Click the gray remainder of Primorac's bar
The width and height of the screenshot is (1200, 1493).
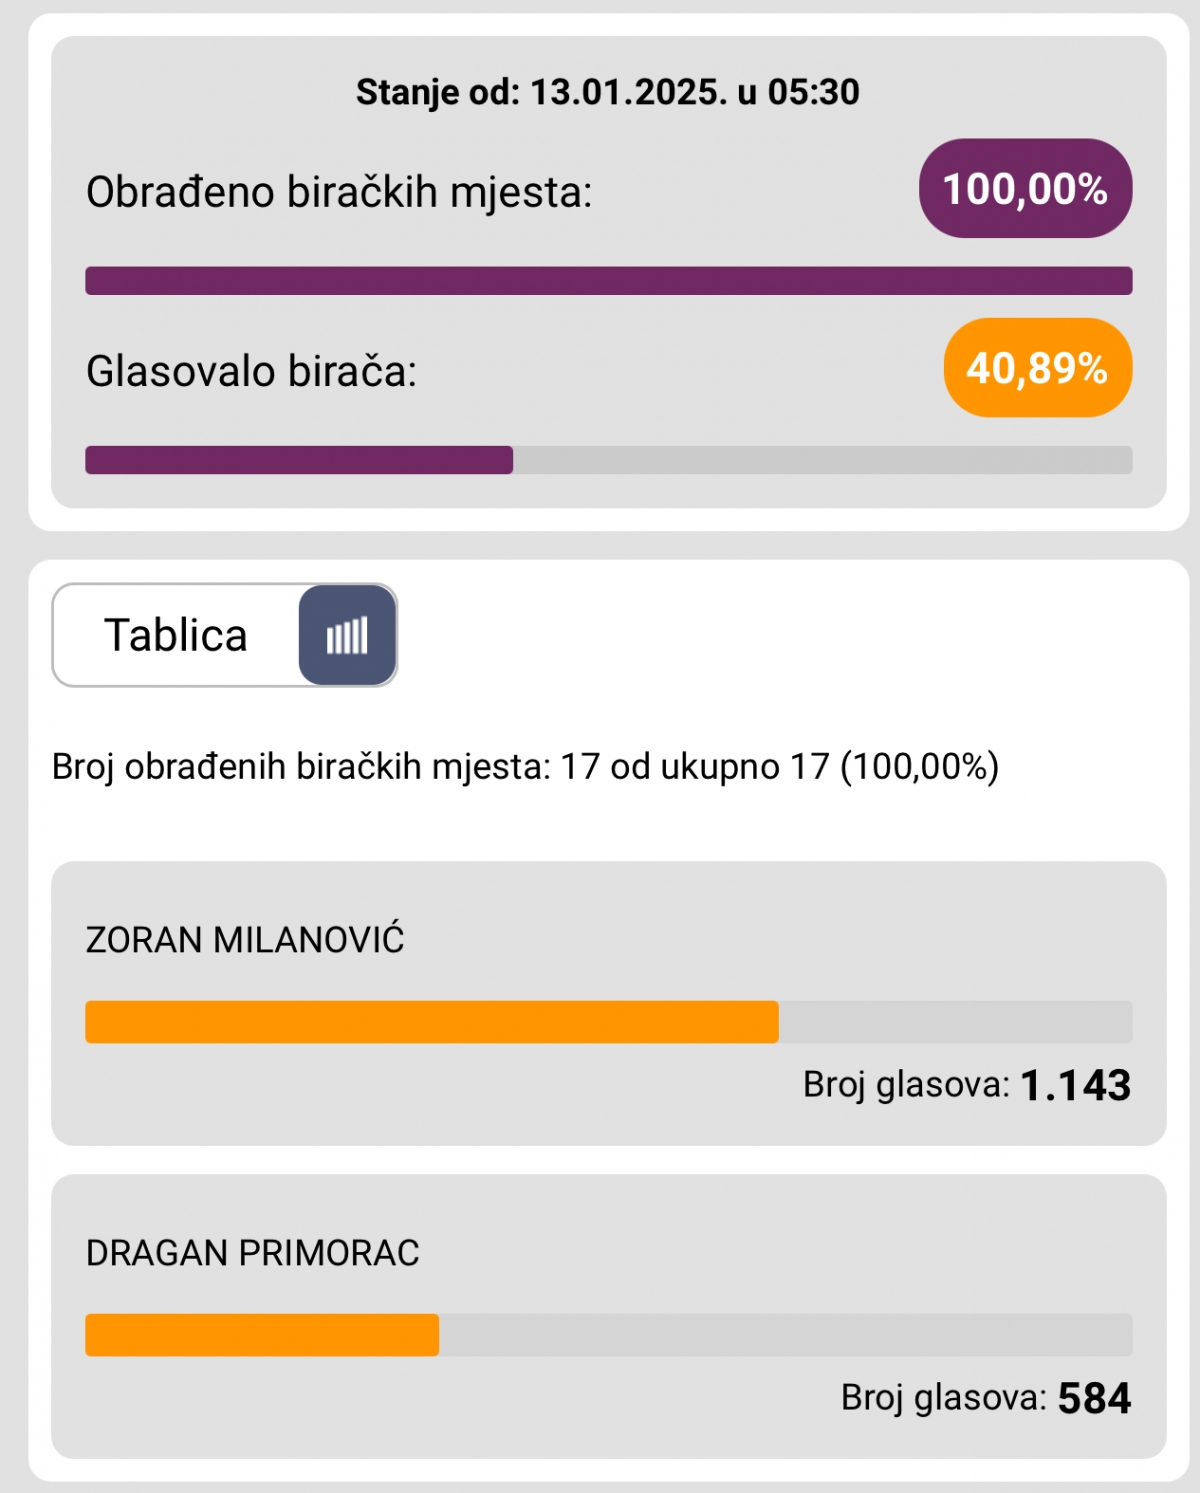[785, 1335]
